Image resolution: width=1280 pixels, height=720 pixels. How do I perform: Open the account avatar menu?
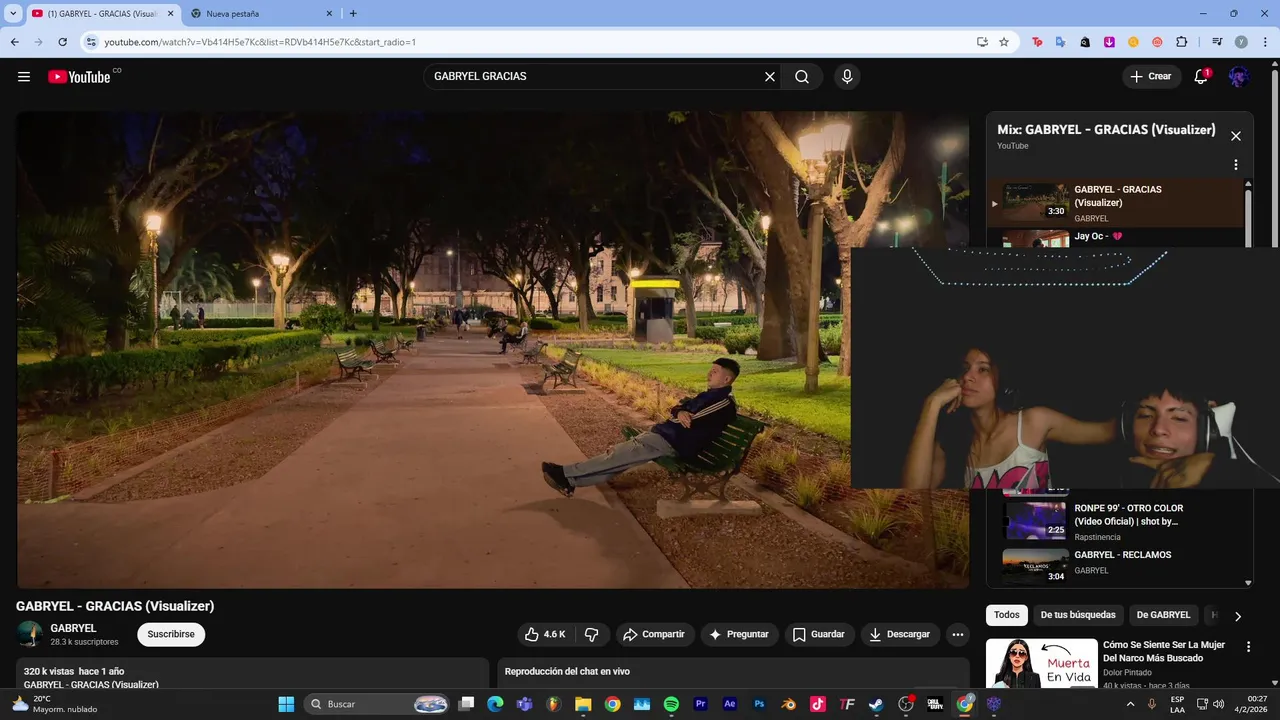pyautogui.click(x=1239, y=77)
